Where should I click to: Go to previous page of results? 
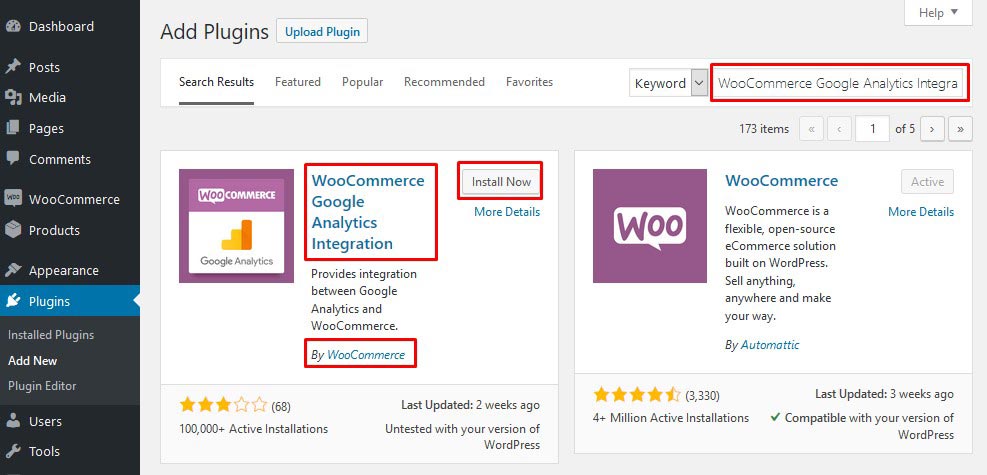click(839, 129)
